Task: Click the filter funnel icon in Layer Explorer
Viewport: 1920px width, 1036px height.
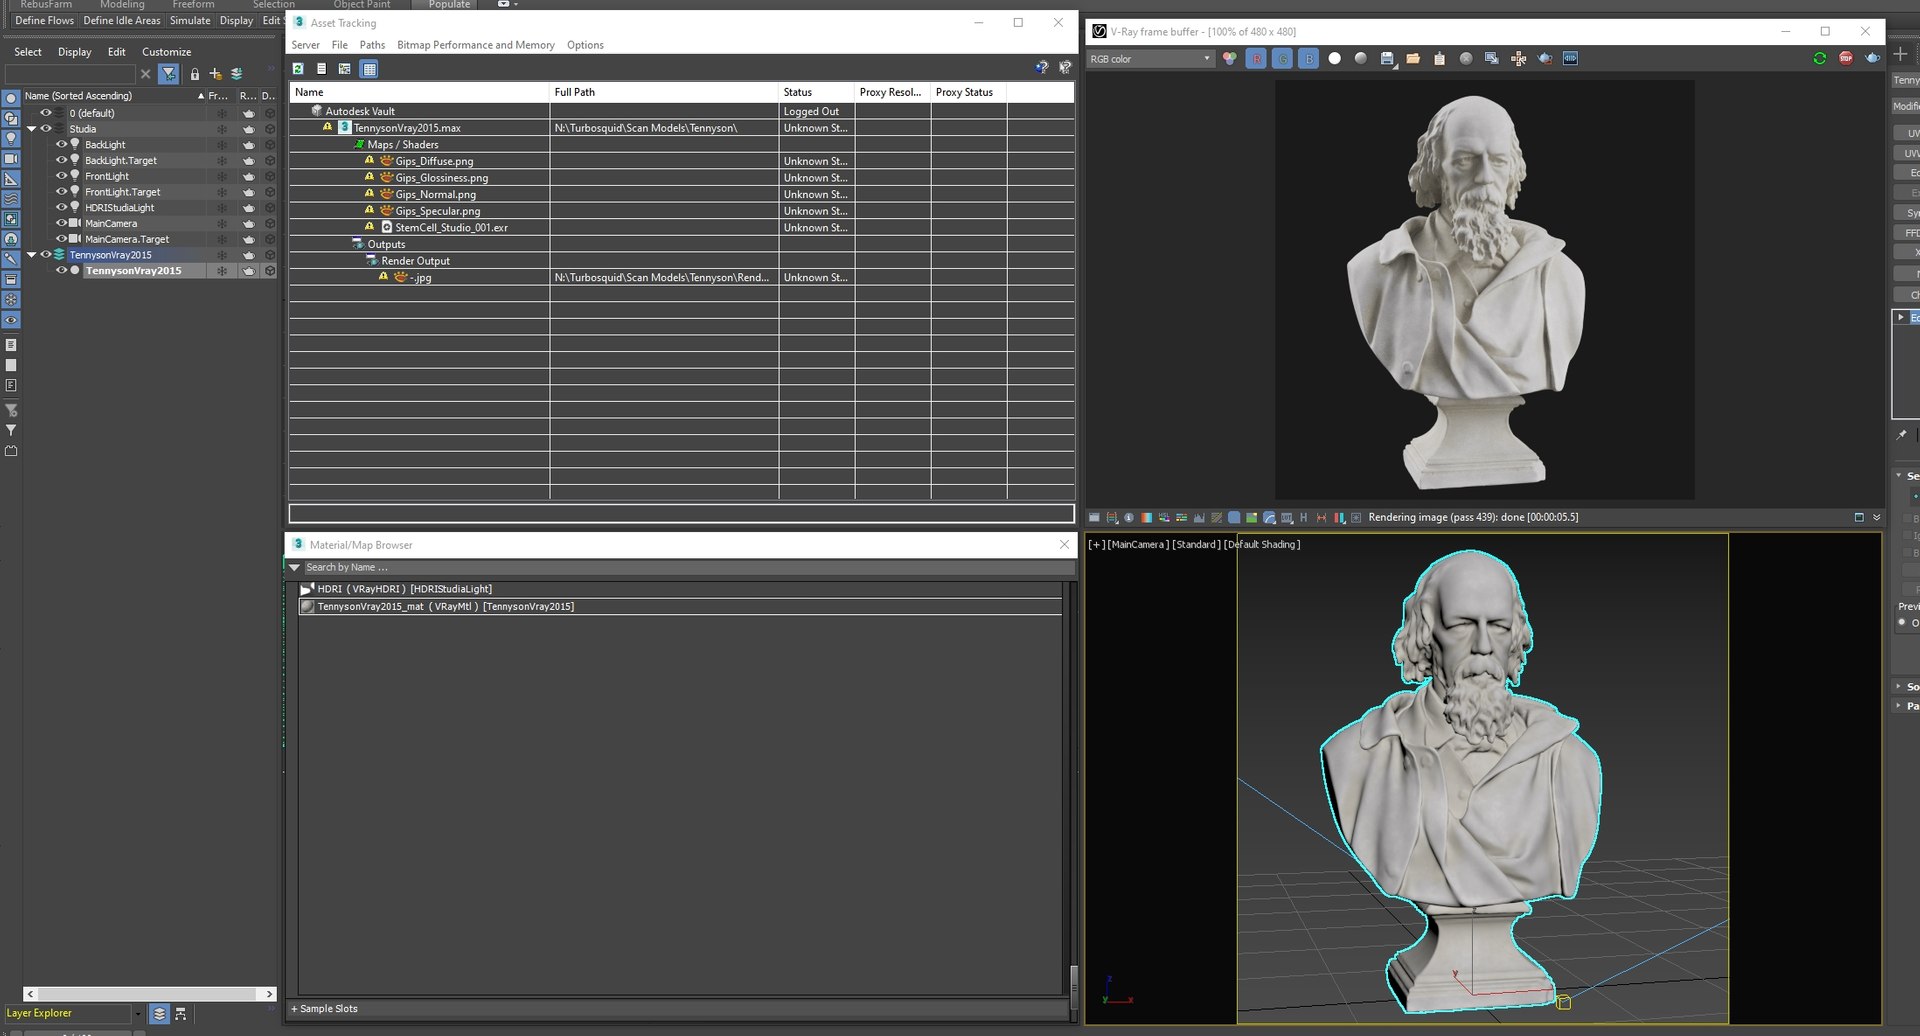Action: coord(169,74)
